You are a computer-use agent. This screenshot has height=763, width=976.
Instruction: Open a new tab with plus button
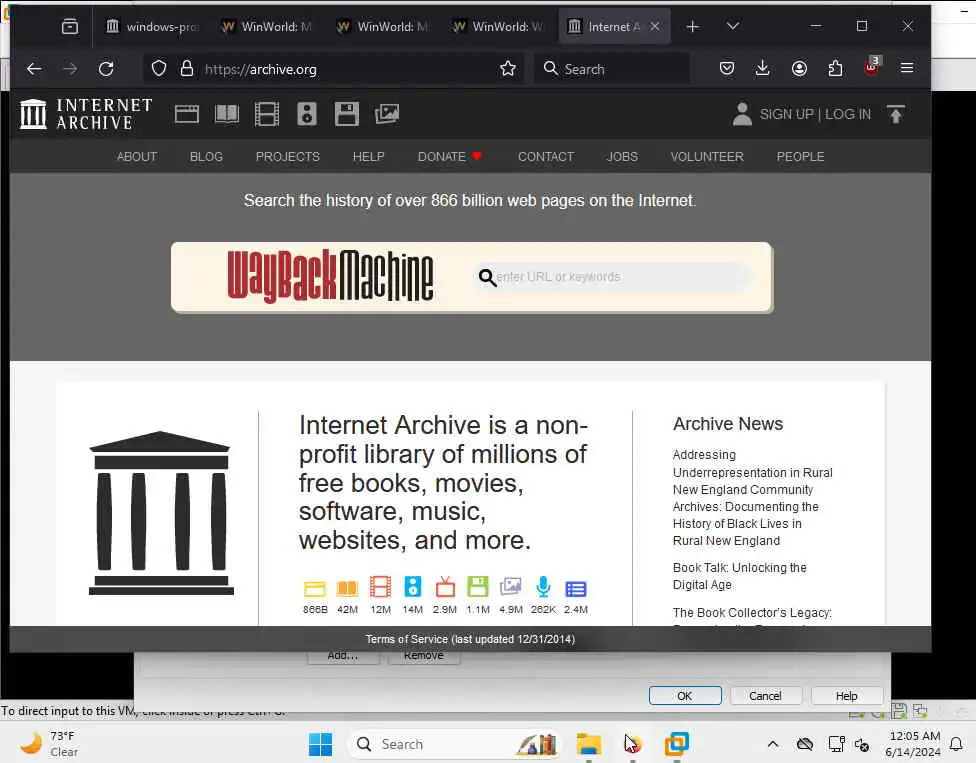pos(692,26)
